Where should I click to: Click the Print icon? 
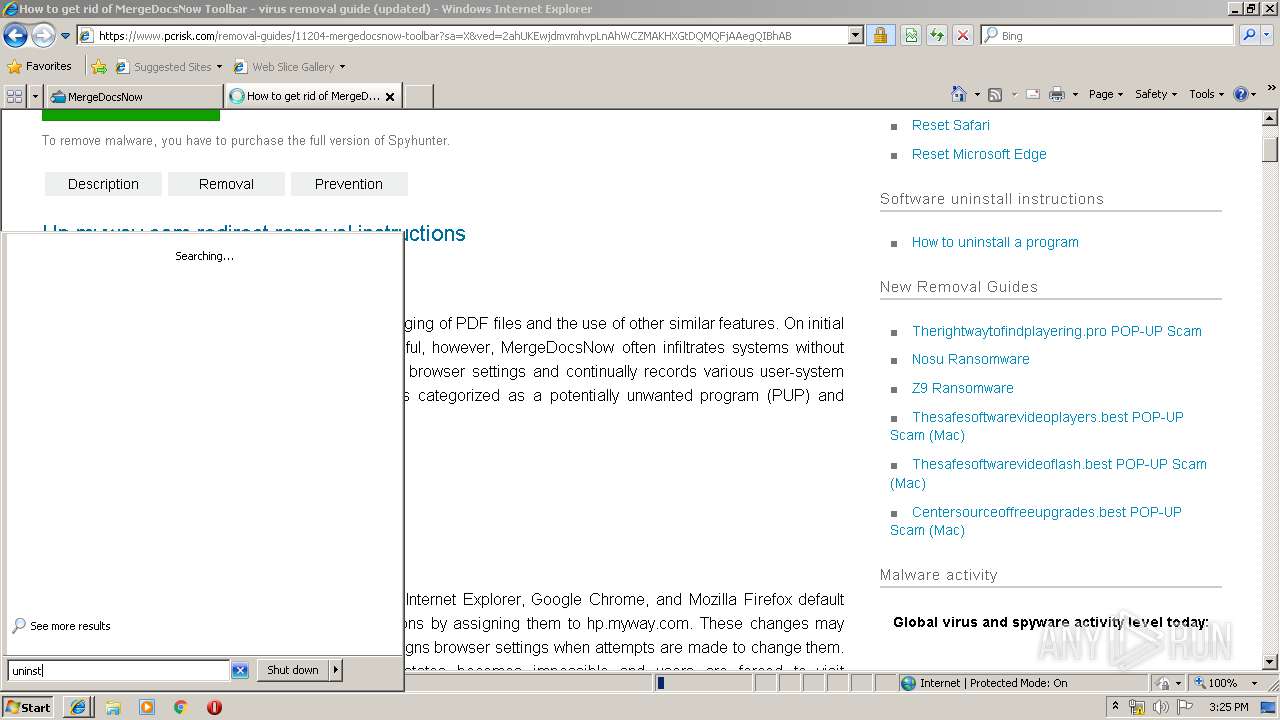click(x=1057, y=94)
